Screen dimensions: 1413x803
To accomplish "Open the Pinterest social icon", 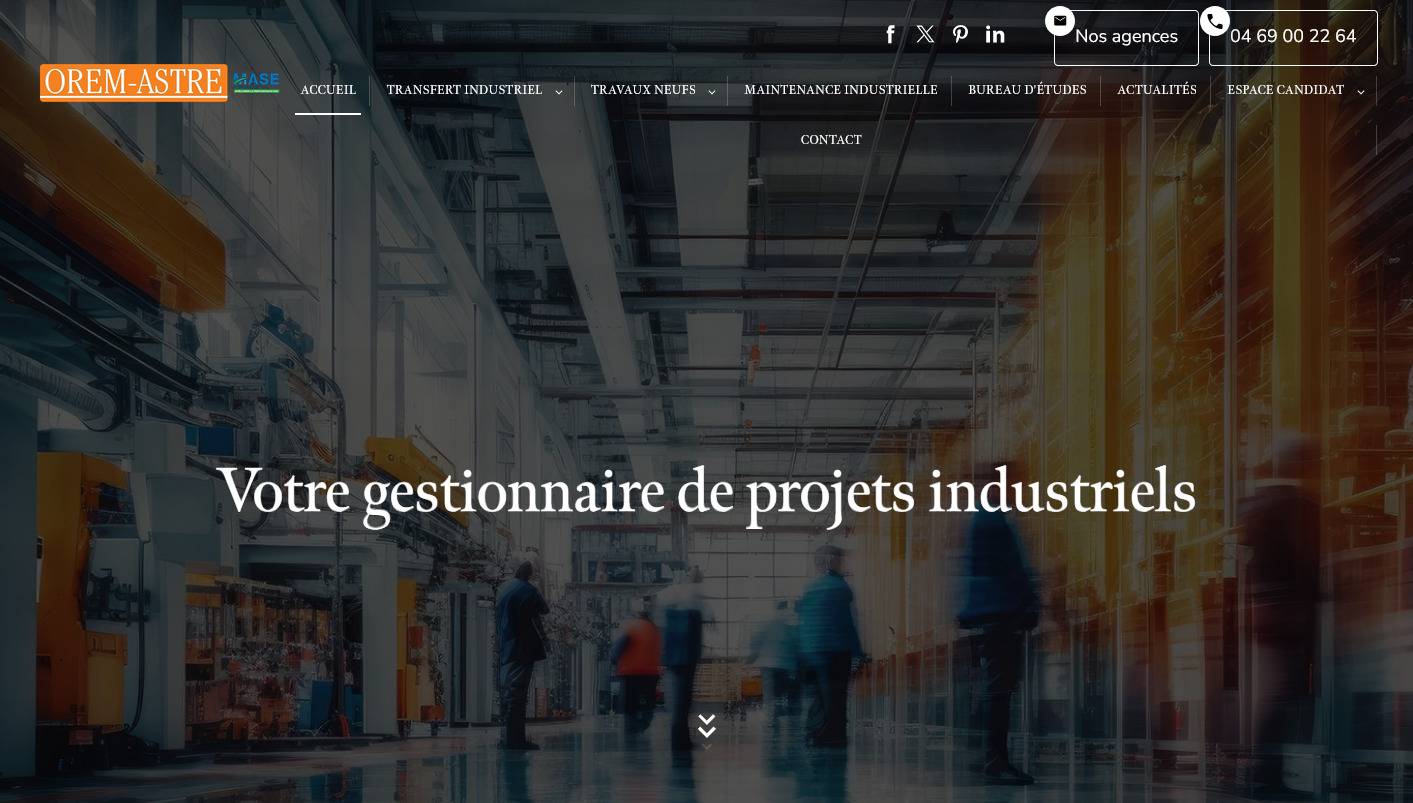I will tap(960, 35).
